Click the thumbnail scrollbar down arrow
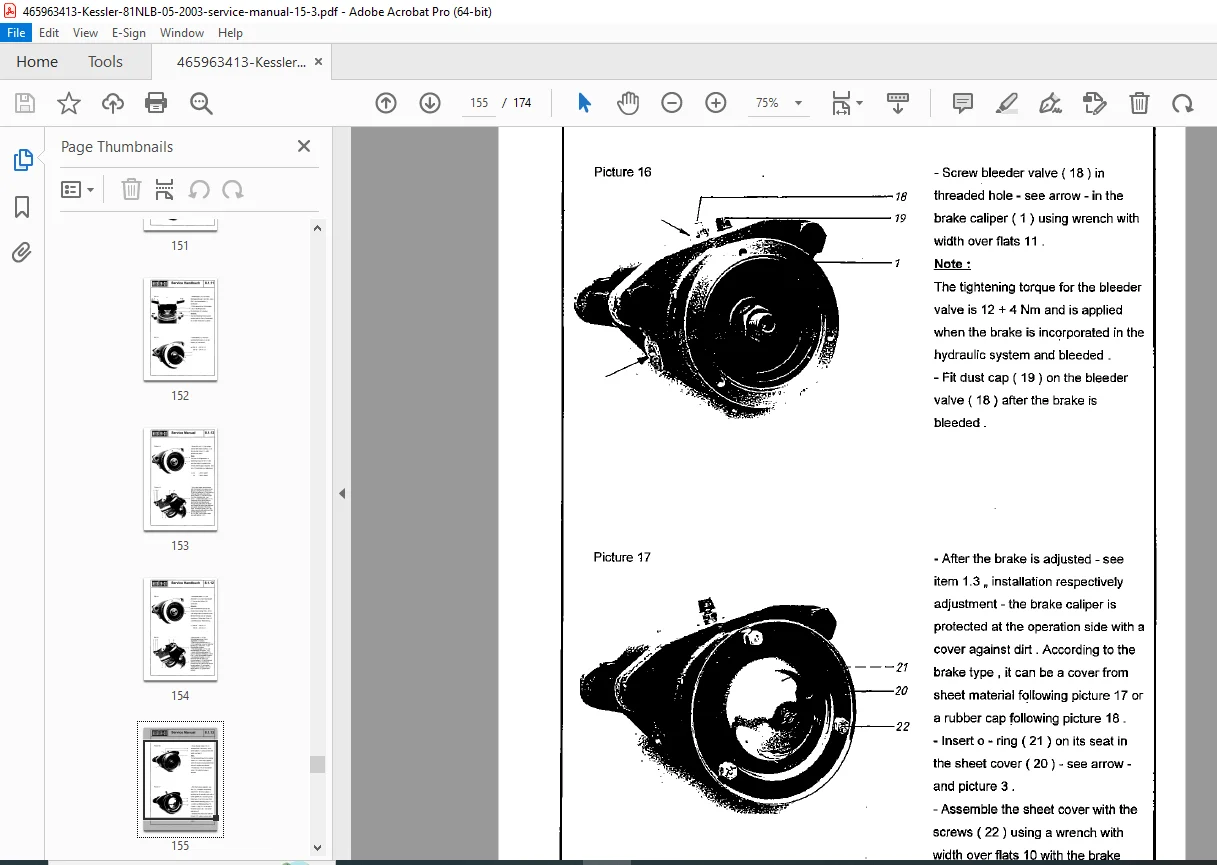 pyautogui.click(x=318, y=847)
